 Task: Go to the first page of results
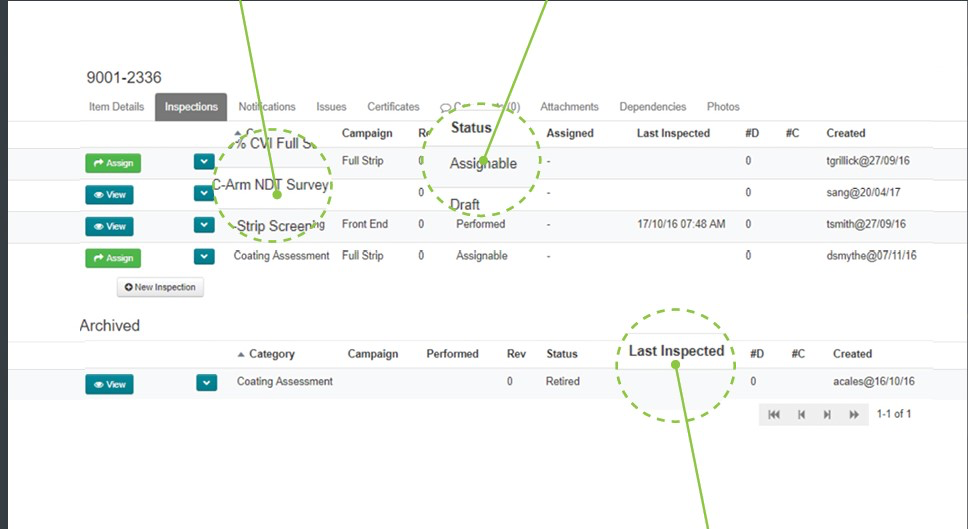pyautogui.click(x=774, y=415)
